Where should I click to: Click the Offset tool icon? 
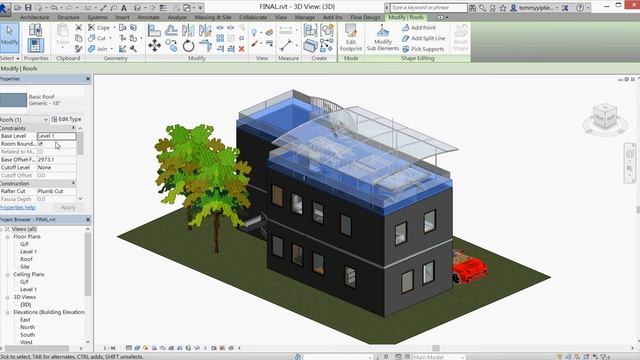(171, 30)
